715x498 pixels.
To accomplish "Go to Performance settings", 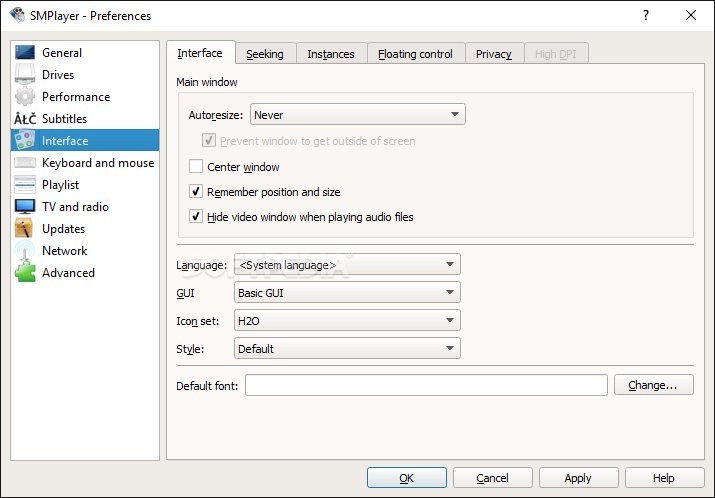I will 85,96.
